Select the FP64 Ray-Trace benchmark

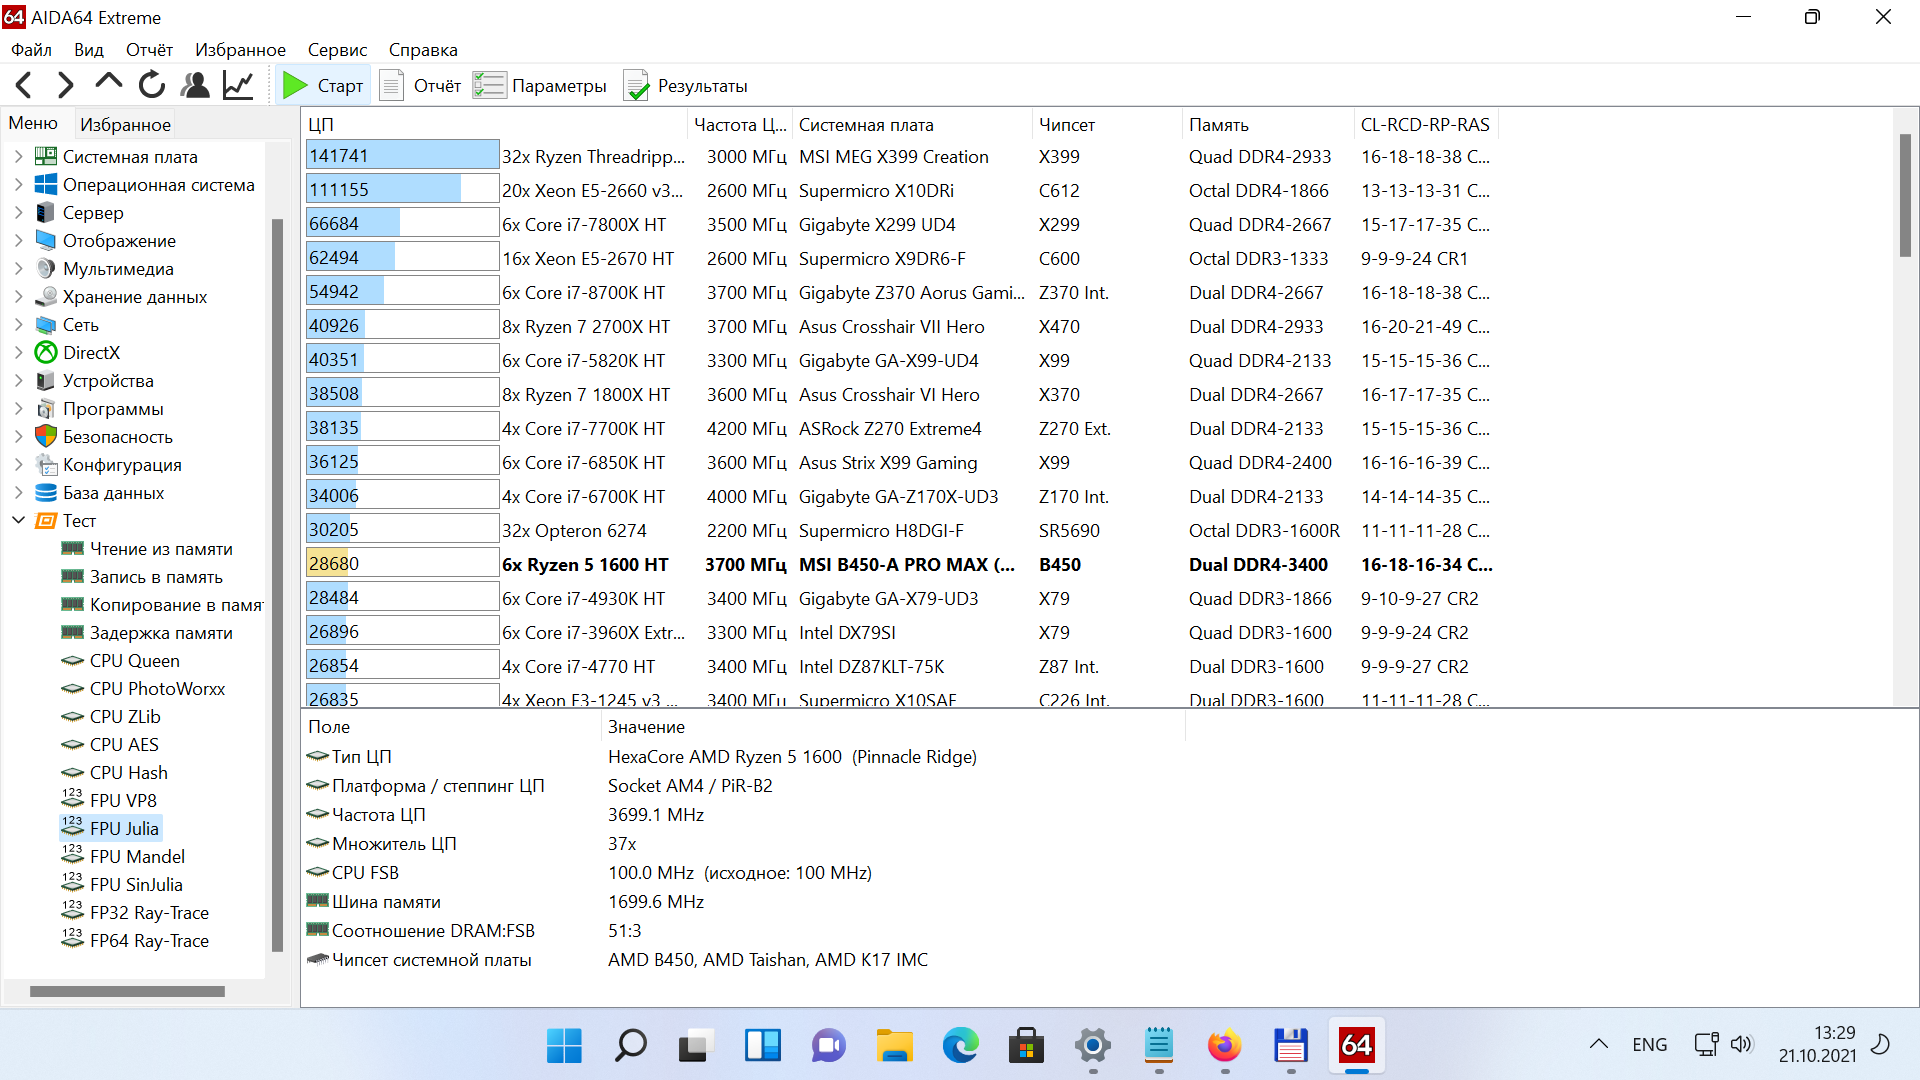(149, 941)
